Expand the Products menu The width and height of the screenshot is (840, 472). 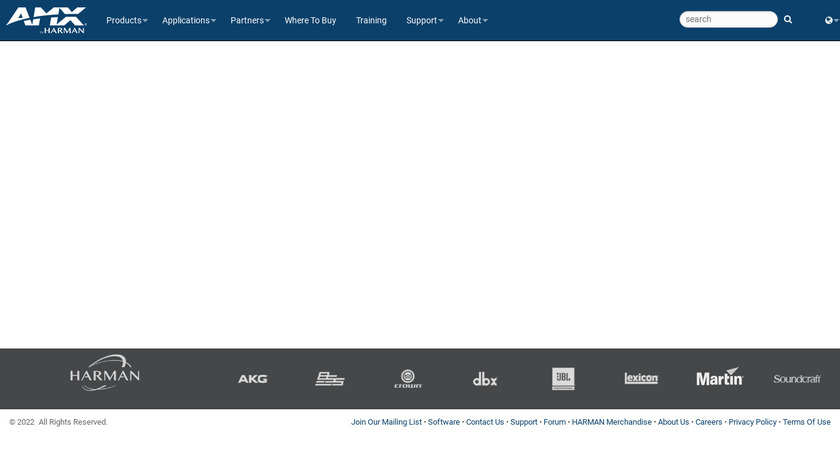pos(127,20)
